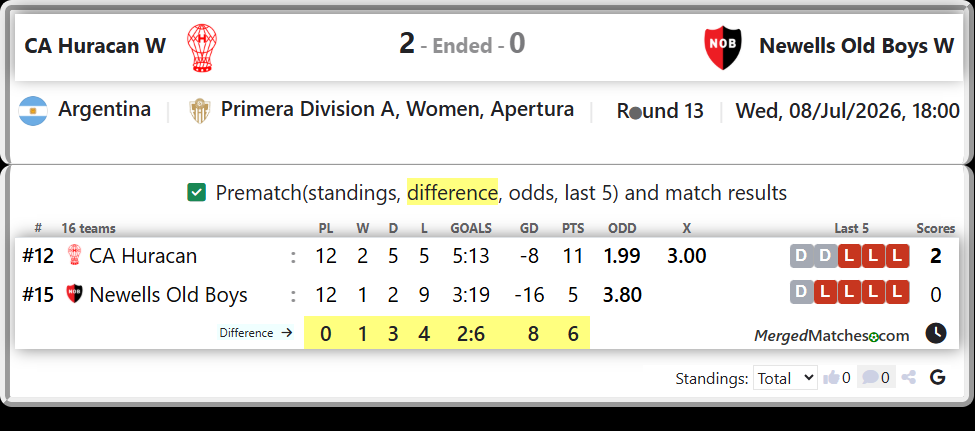Click the Newells Old Boys NOB shield logo
This screenshot has height=431, width=975.
coord(723,48)
